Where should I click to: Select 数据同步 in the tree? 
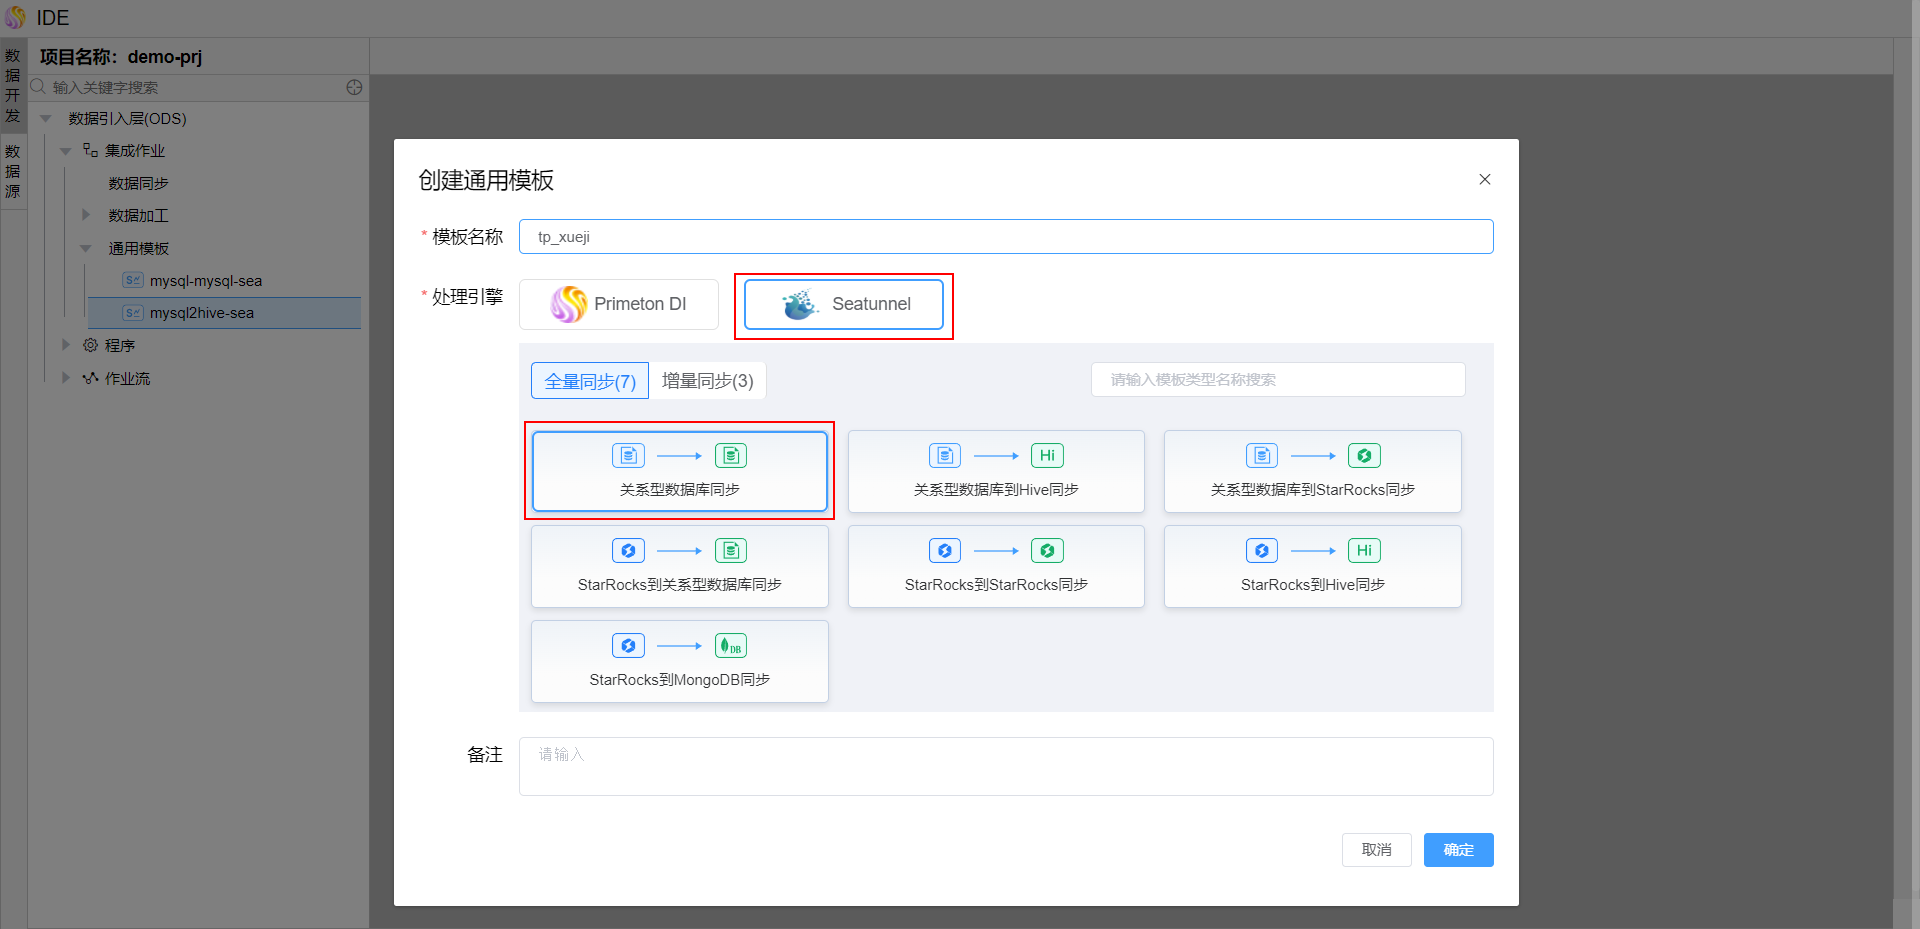tap(139, 183)
